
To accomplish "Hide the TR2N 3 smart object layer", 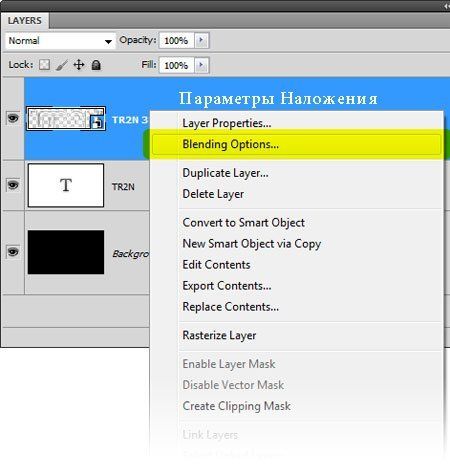I will [x=13, y=118].
